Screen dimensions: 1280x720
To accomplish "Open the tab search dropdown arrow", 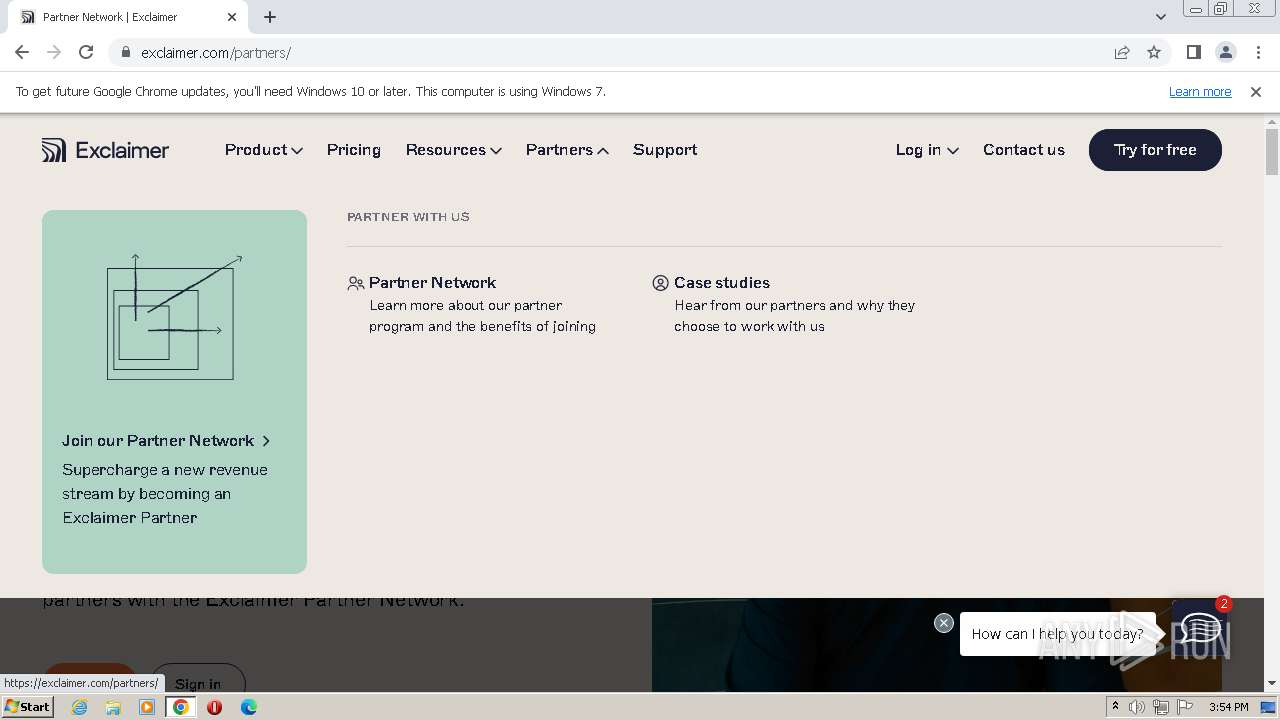I will 1161,16.
